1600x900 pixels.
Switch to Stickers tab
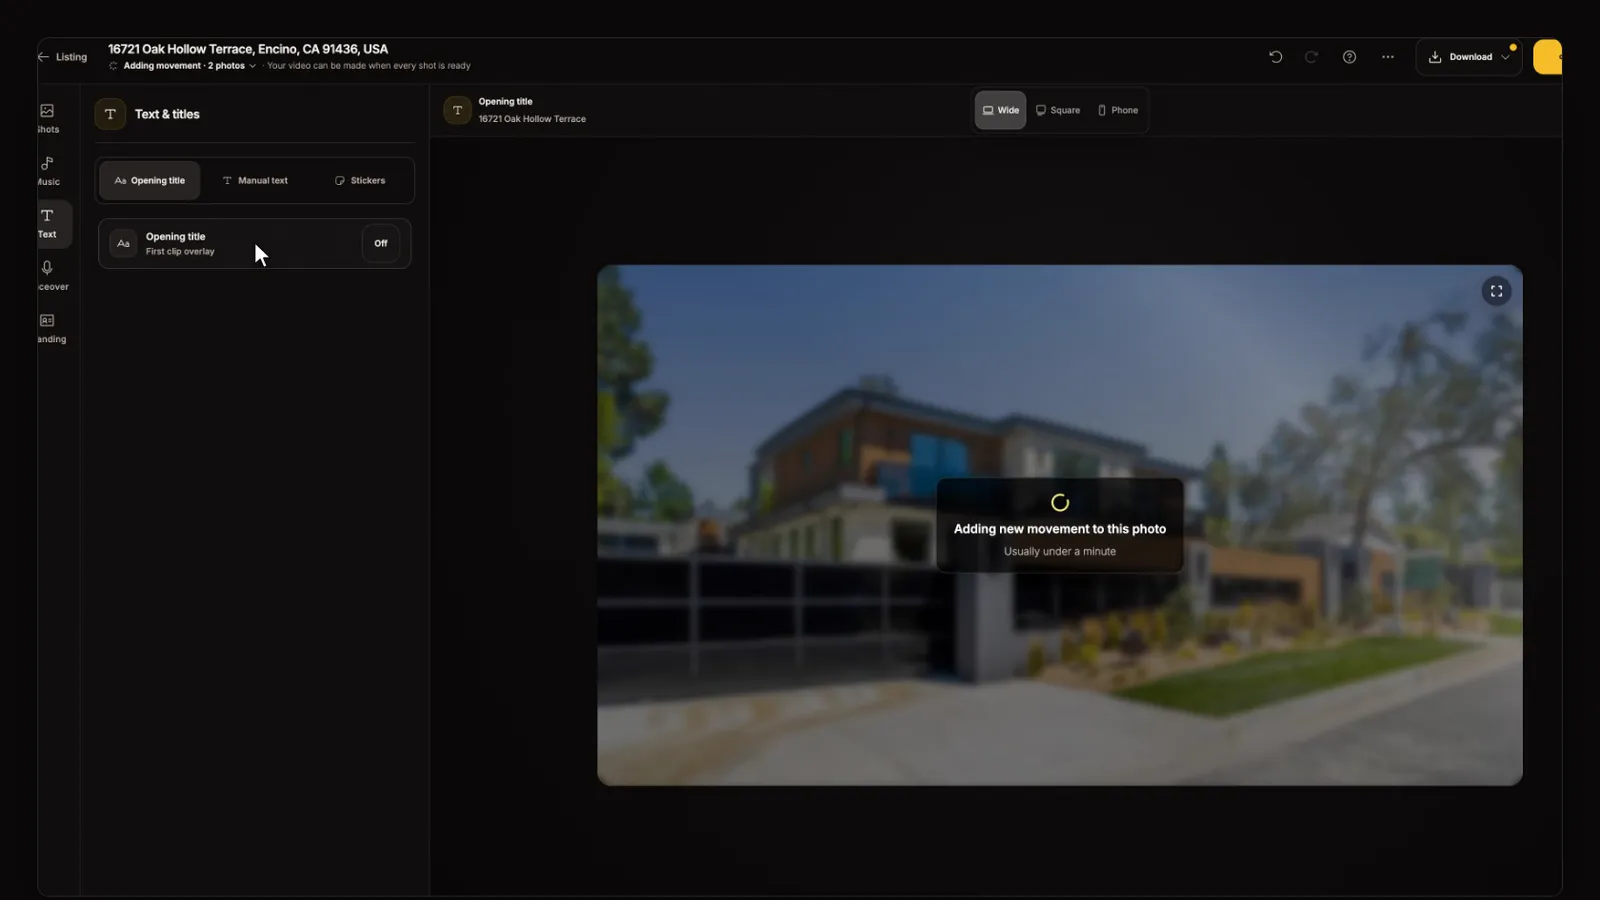(x=360, y=181)
